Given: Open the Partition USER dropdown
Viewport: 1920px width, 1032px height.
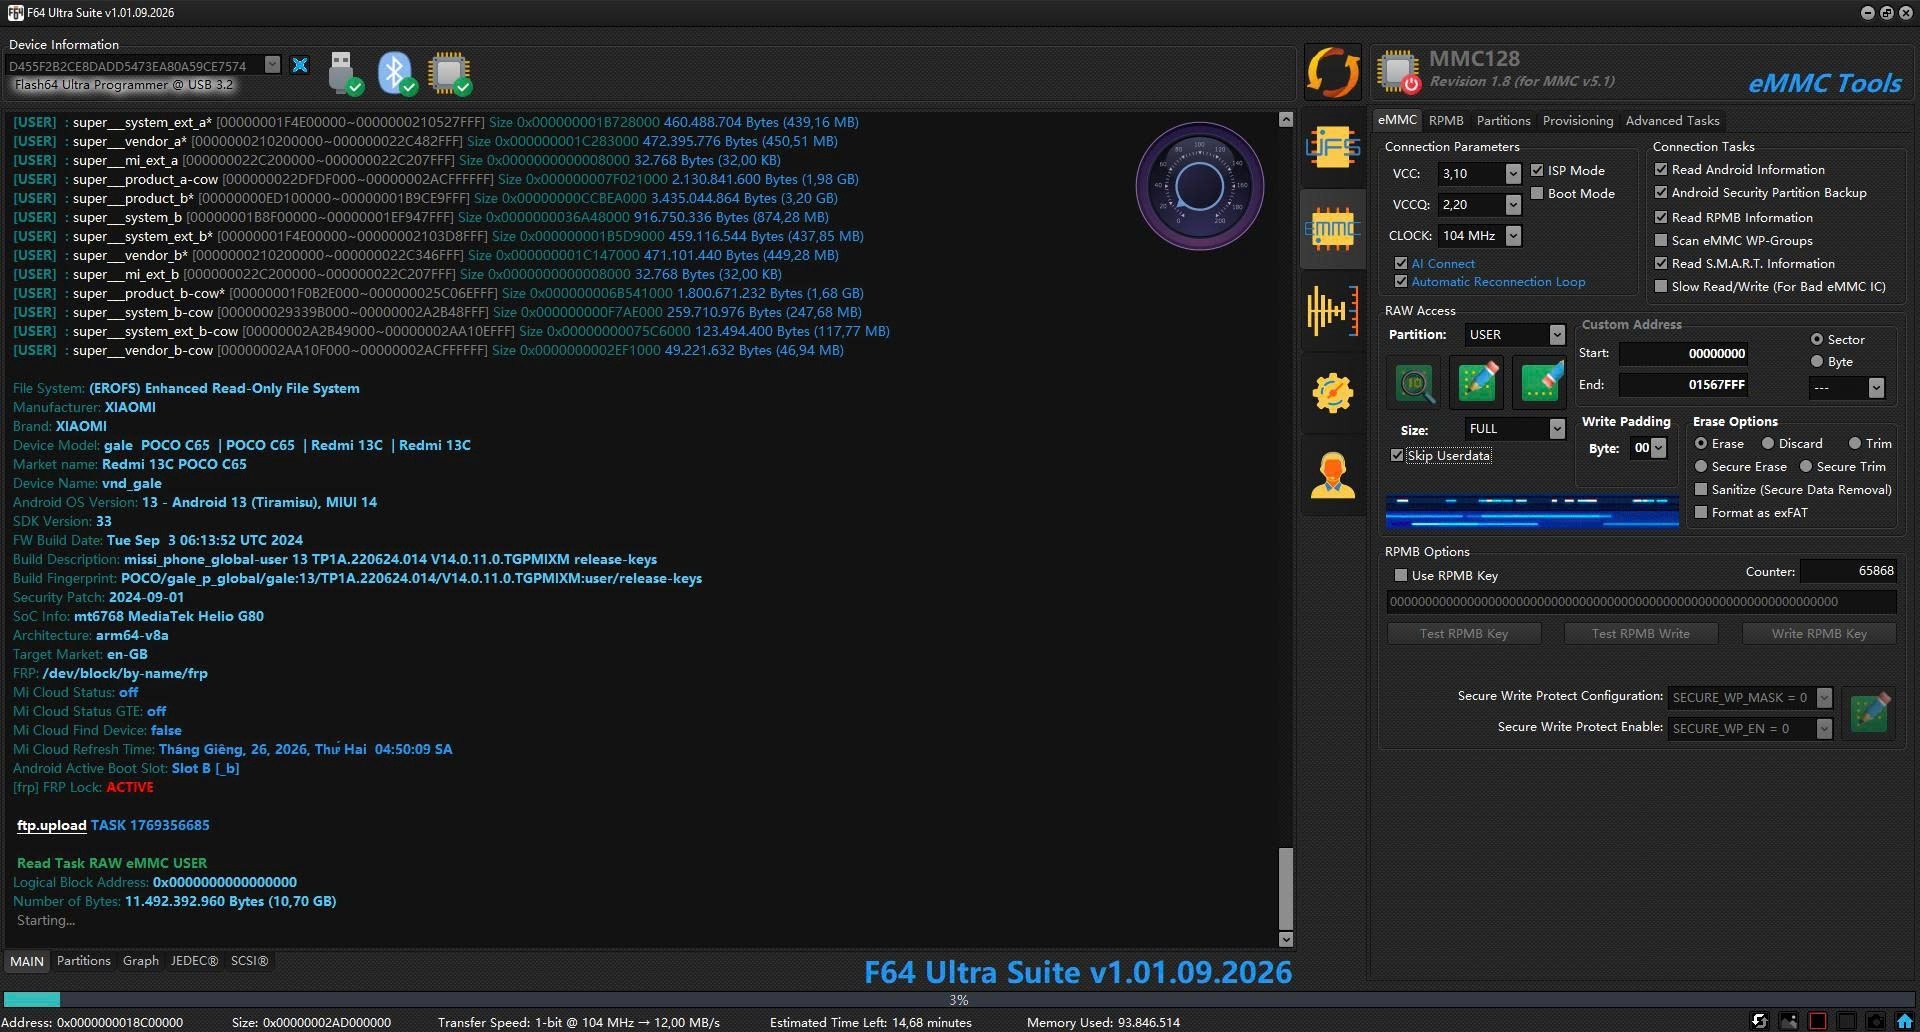Looking at the screenshot, I should tap(1557, 334).
